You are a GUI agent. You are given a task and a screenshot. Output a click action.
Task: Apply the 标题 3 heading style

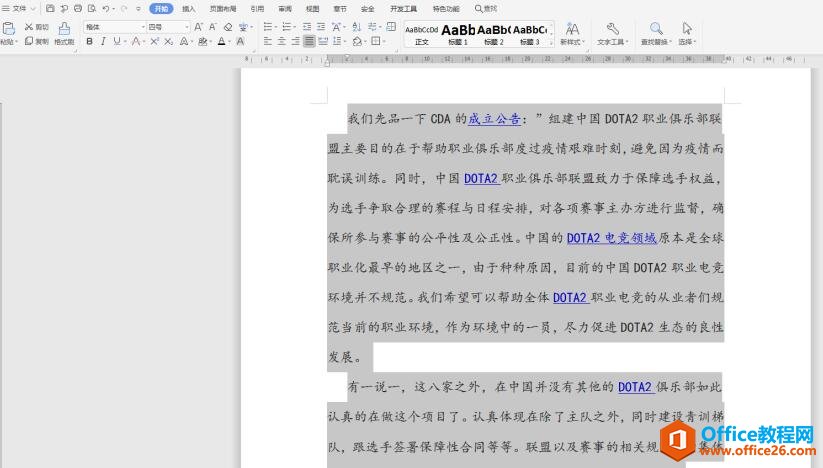point(530,35)
